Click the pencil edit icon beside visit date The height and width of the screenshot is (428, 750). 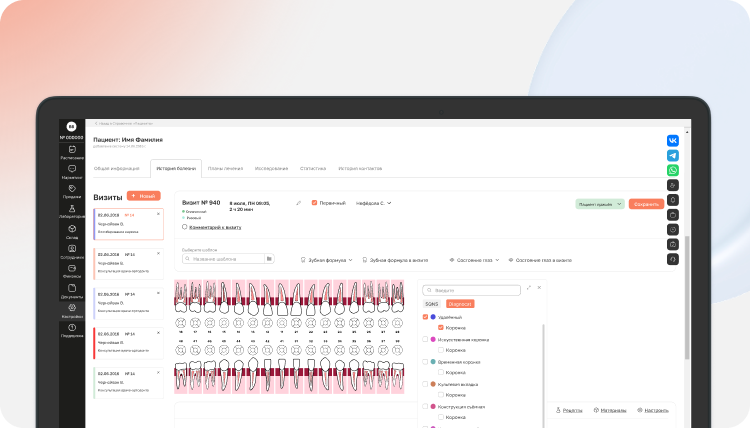[298, 203]
